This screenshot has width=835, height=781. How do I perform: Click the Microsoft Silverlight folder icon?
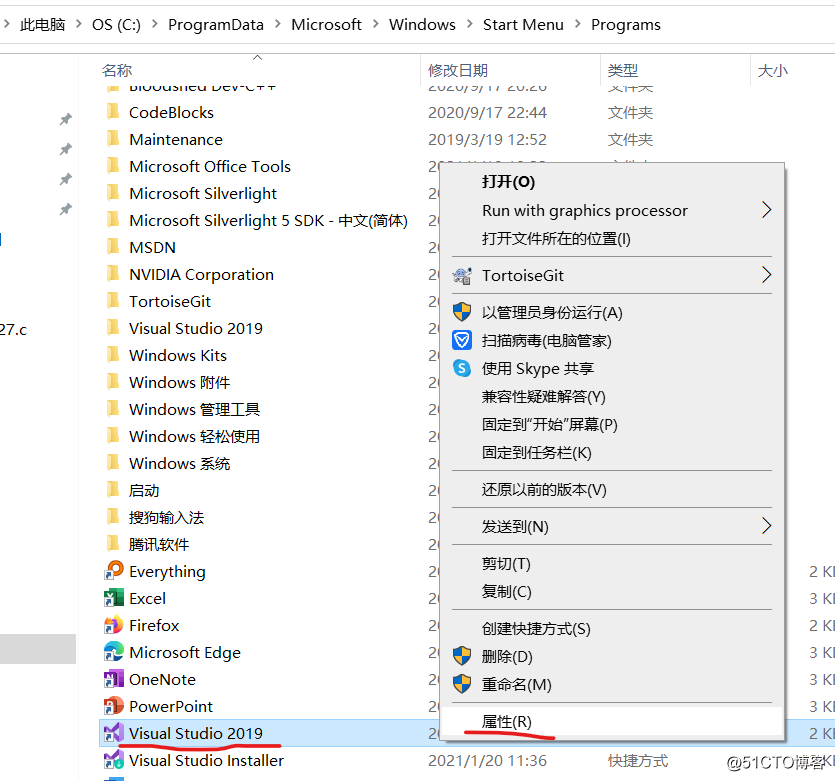click(113, 193)
